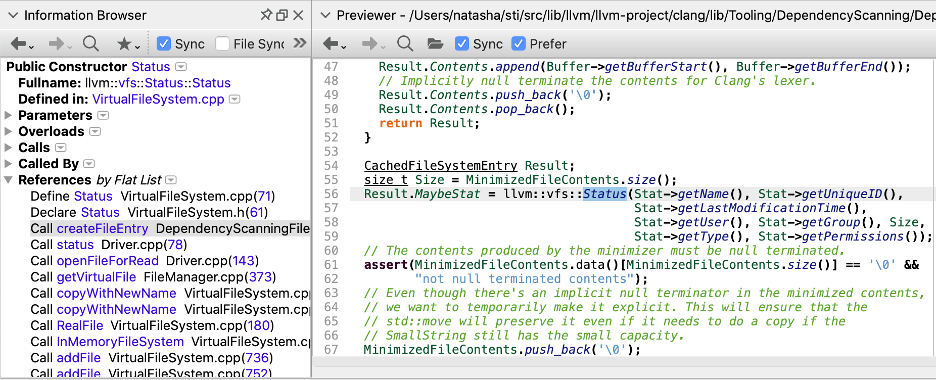Open dropdown next to Defined in VirtualFileSystem.cpp
Image resolution: width=936 pixels, height=380 pixels.
[235, 100]
